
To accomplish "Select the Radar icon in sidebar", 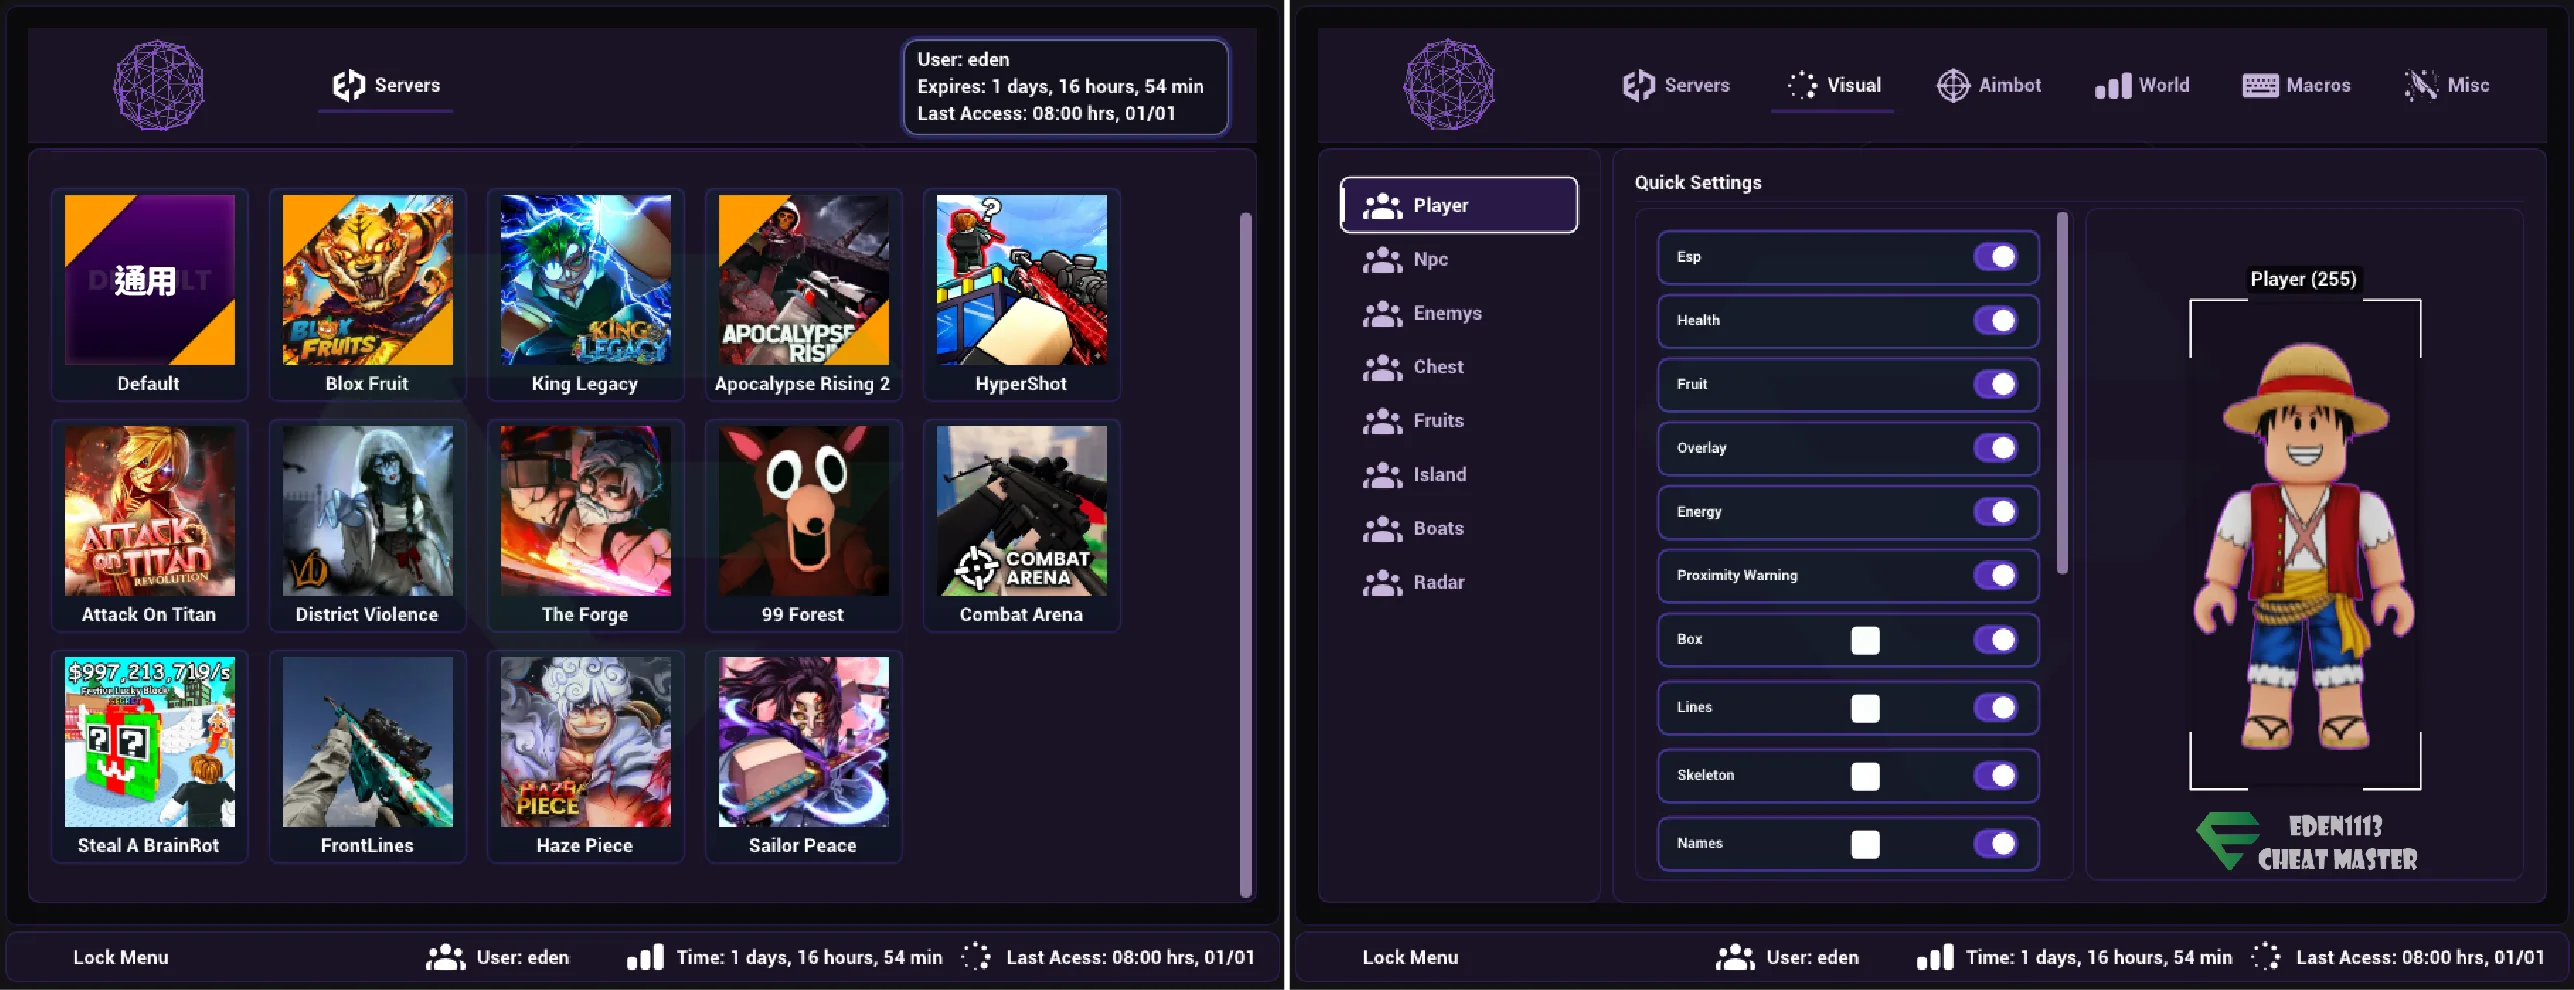I will tap(1382, 583).
